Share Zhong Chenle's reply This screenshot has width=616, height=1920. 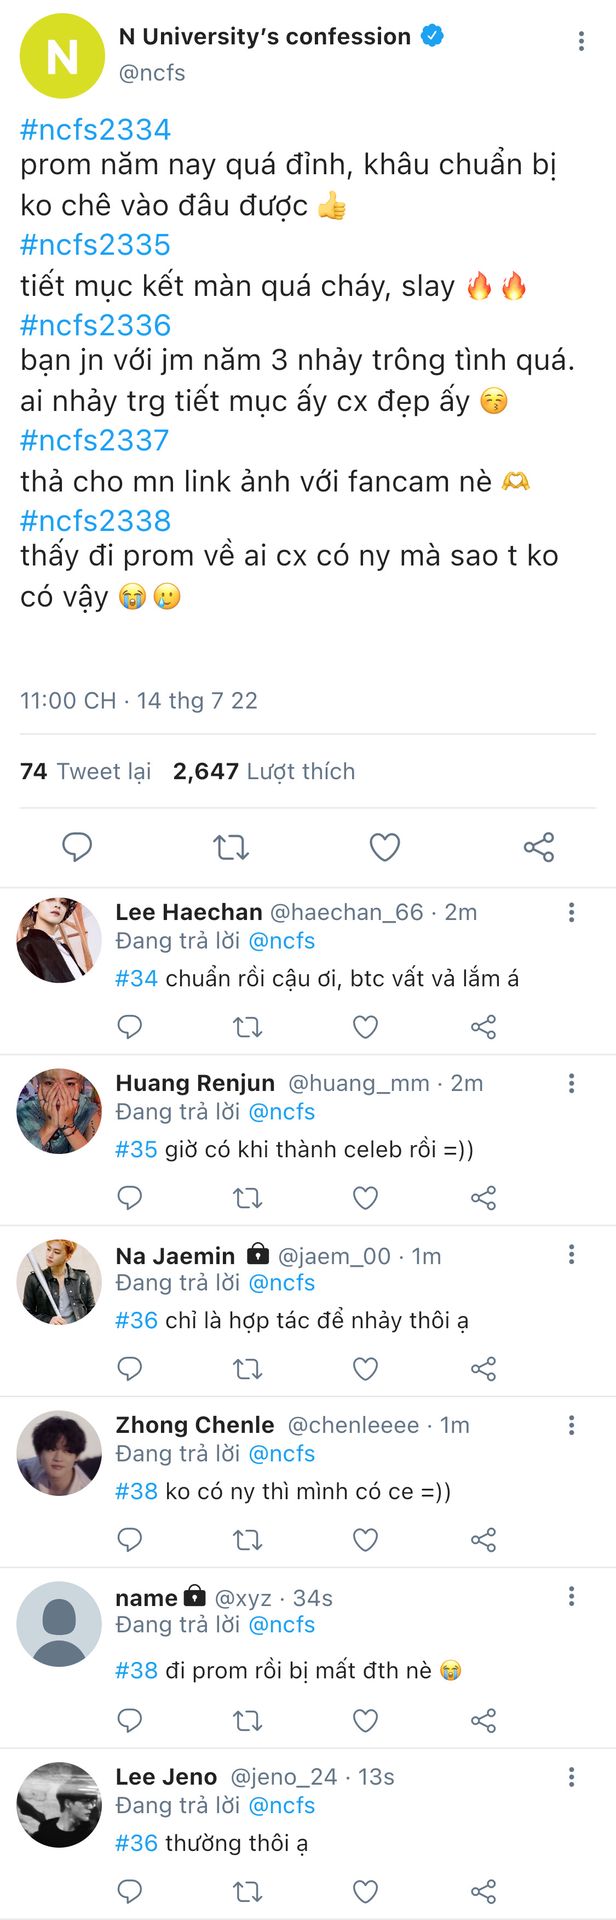[483, 1540]
